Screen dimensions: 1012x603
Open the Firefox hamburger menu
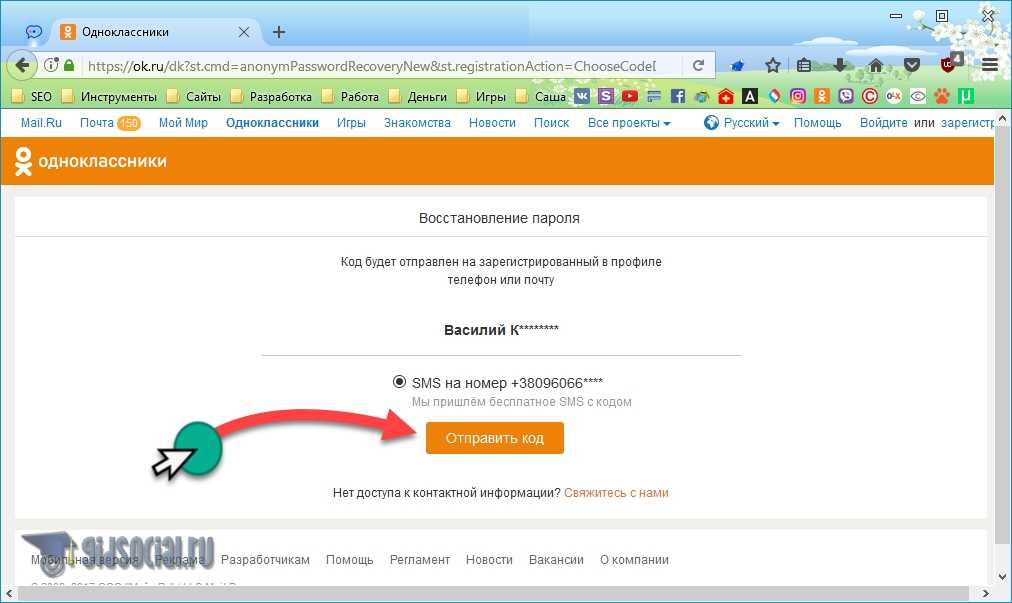990,66
